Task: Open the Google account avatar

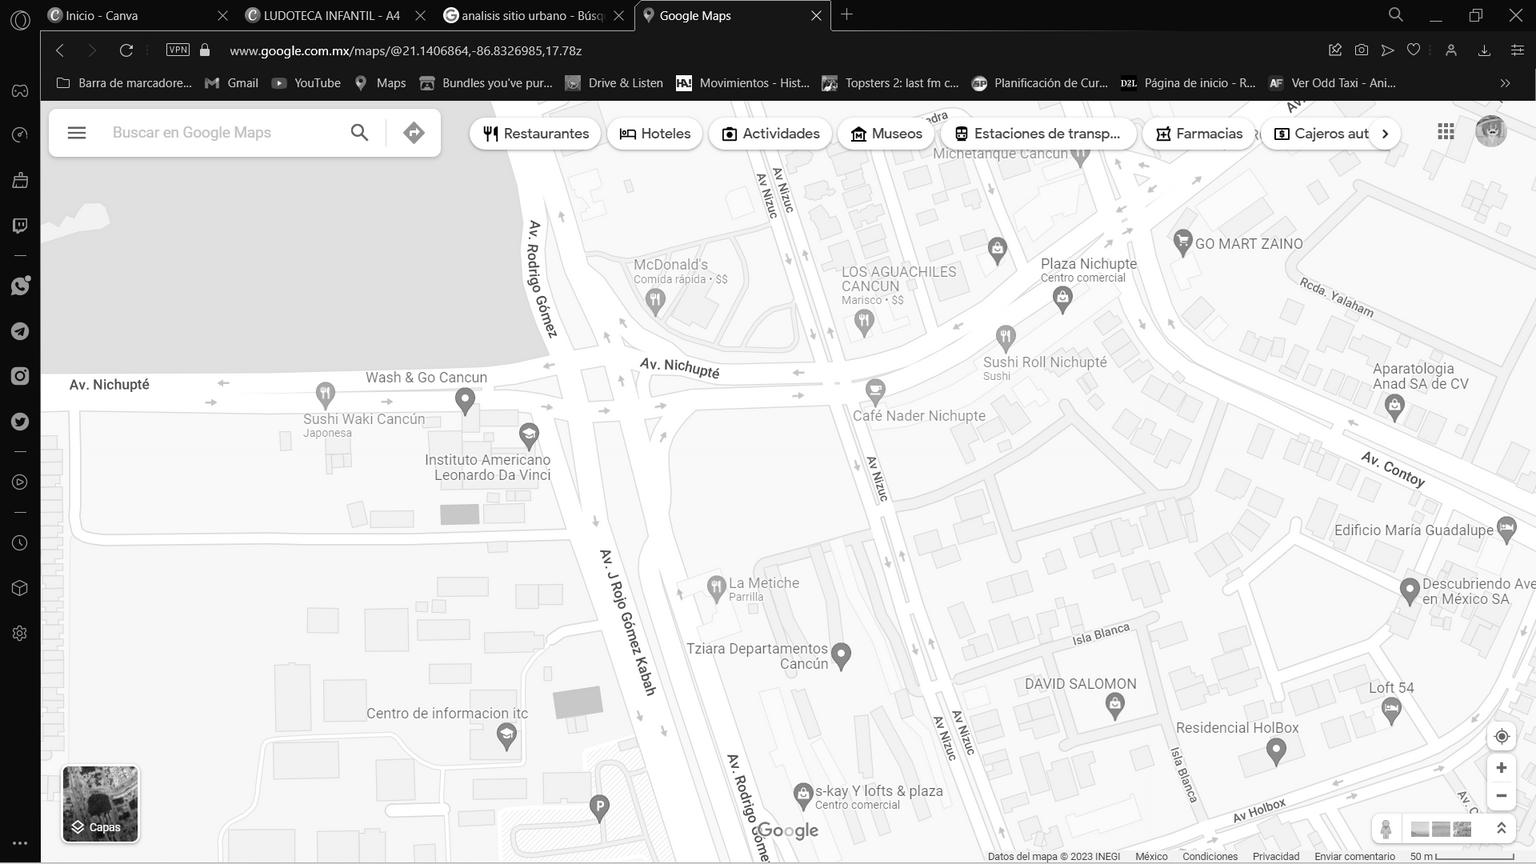Action: coord(1491,132)
